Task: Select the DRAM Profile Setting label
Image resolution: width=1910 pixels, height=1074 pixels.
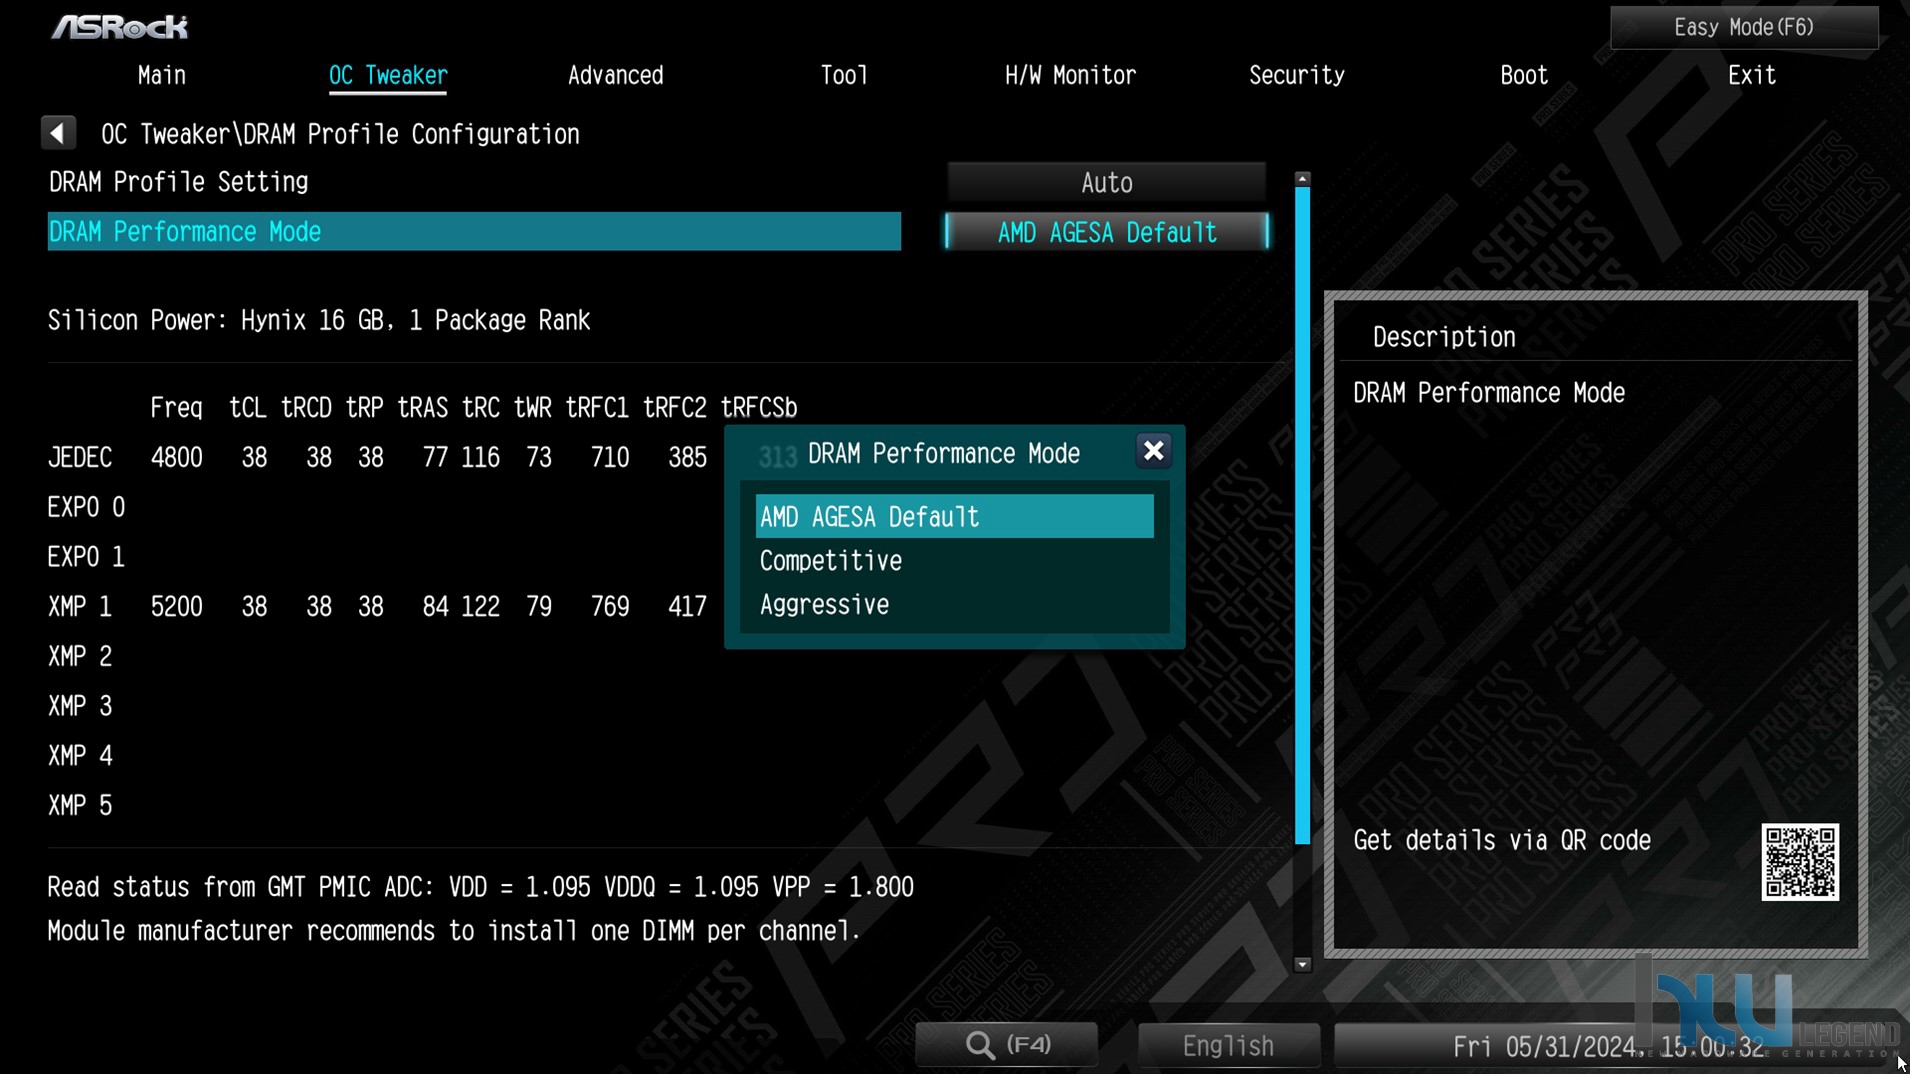Action: 178,182
